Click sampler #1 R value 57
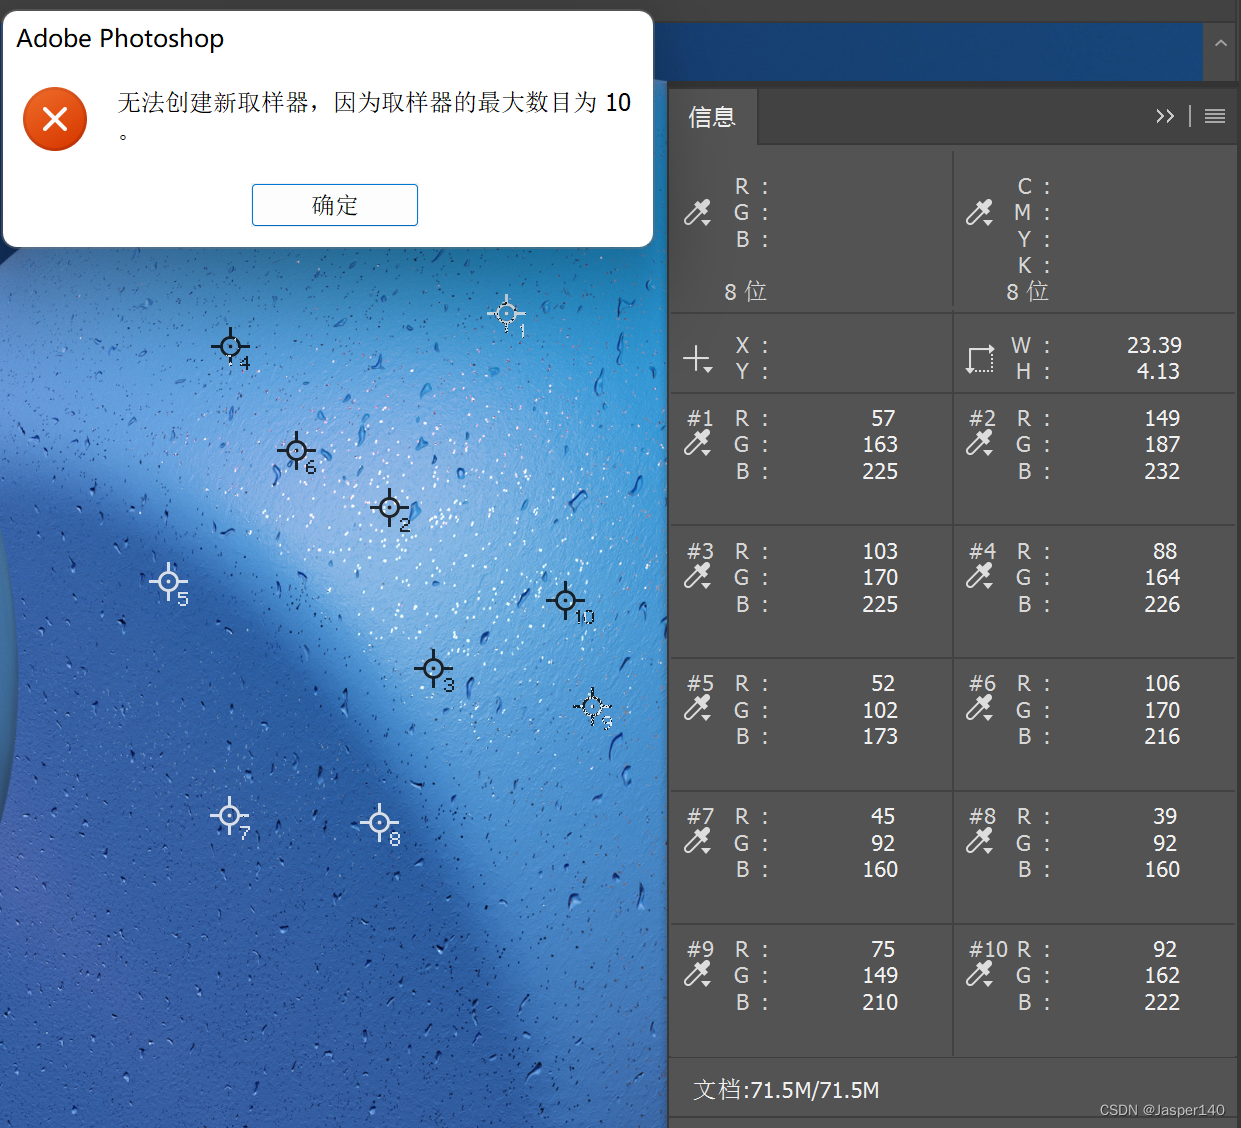 pos(883,418)
